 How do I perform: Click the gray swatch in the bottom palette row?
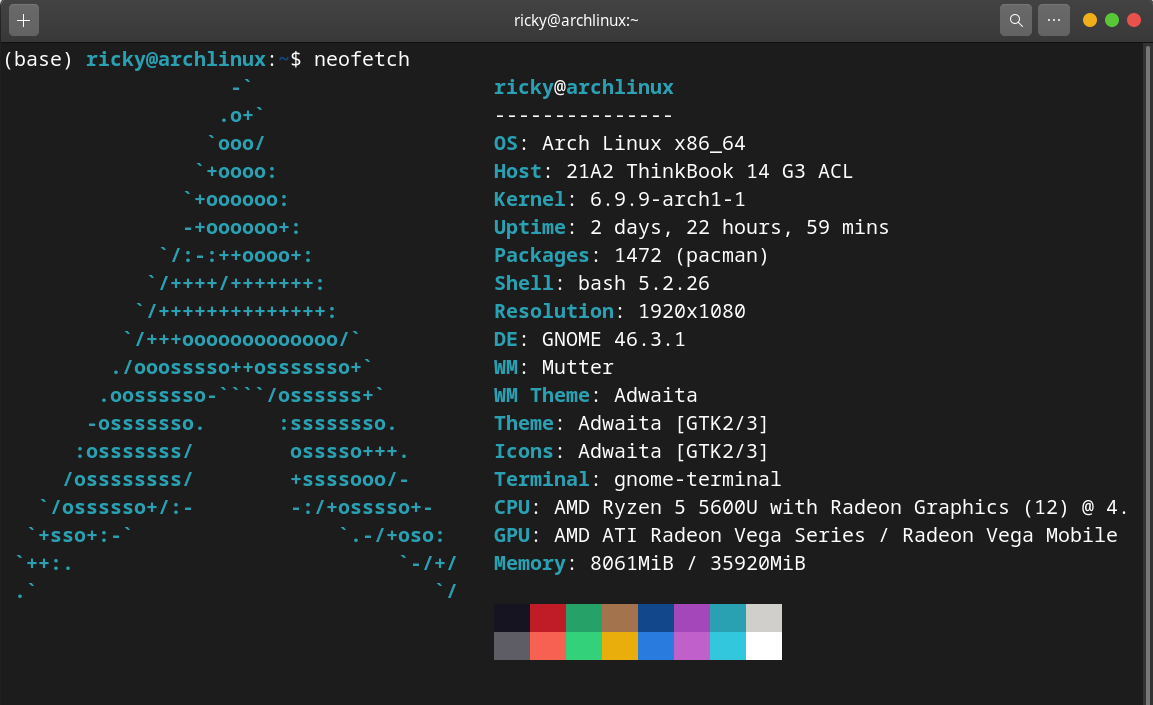(512, 648)
